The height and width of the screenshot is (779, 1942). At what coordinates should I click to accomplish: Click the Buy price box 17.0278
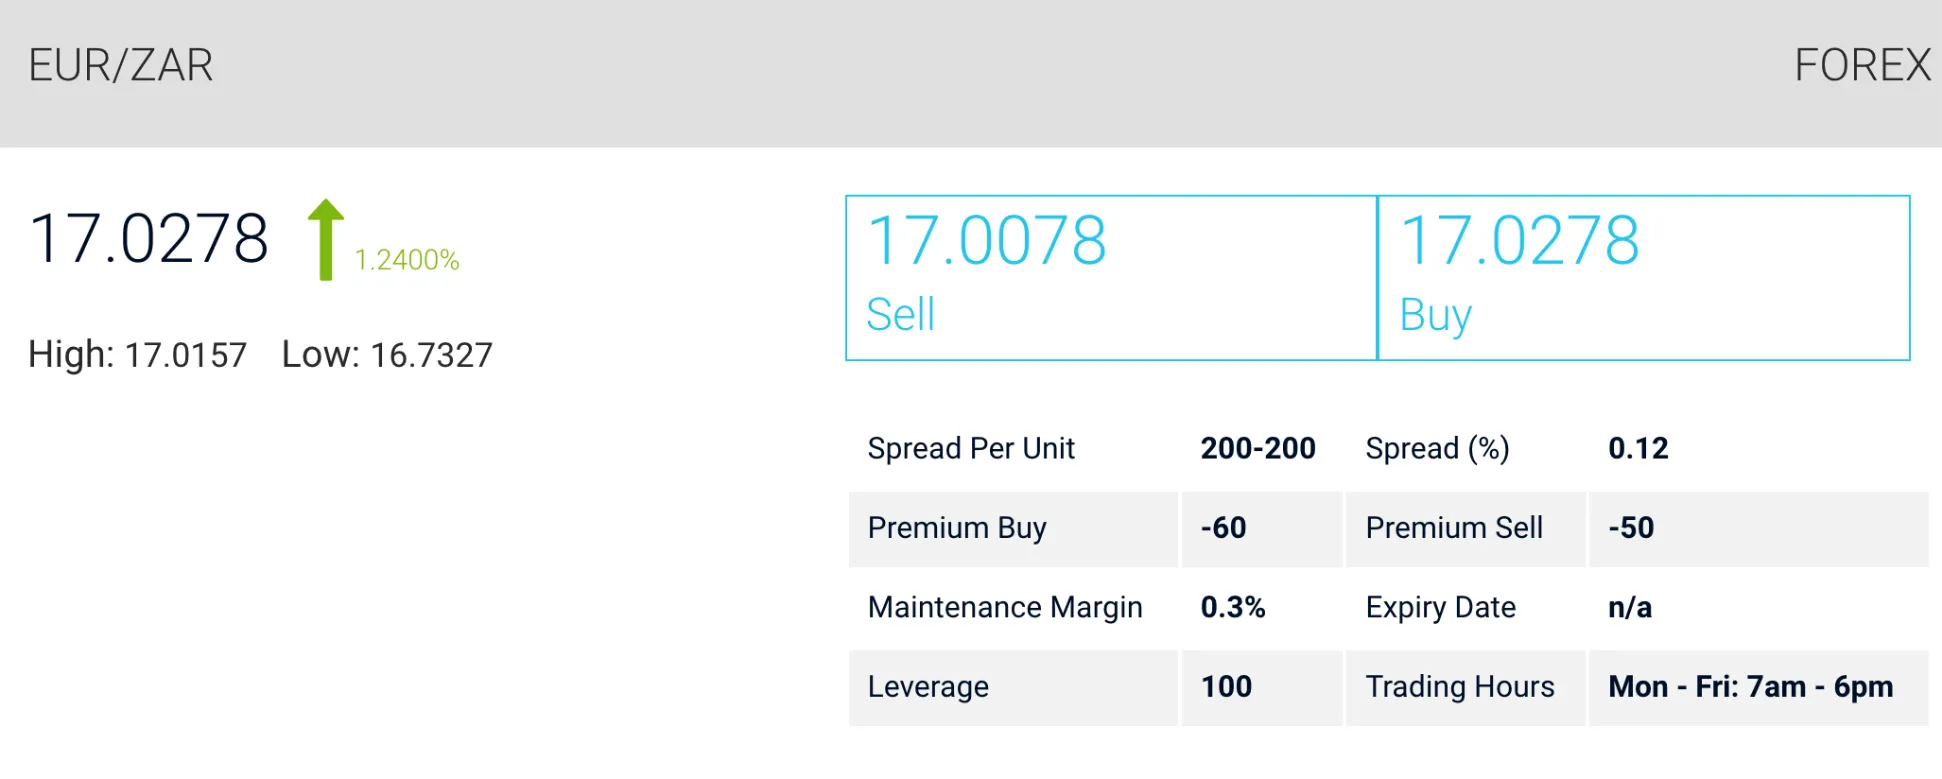(x=1643, y=277)
